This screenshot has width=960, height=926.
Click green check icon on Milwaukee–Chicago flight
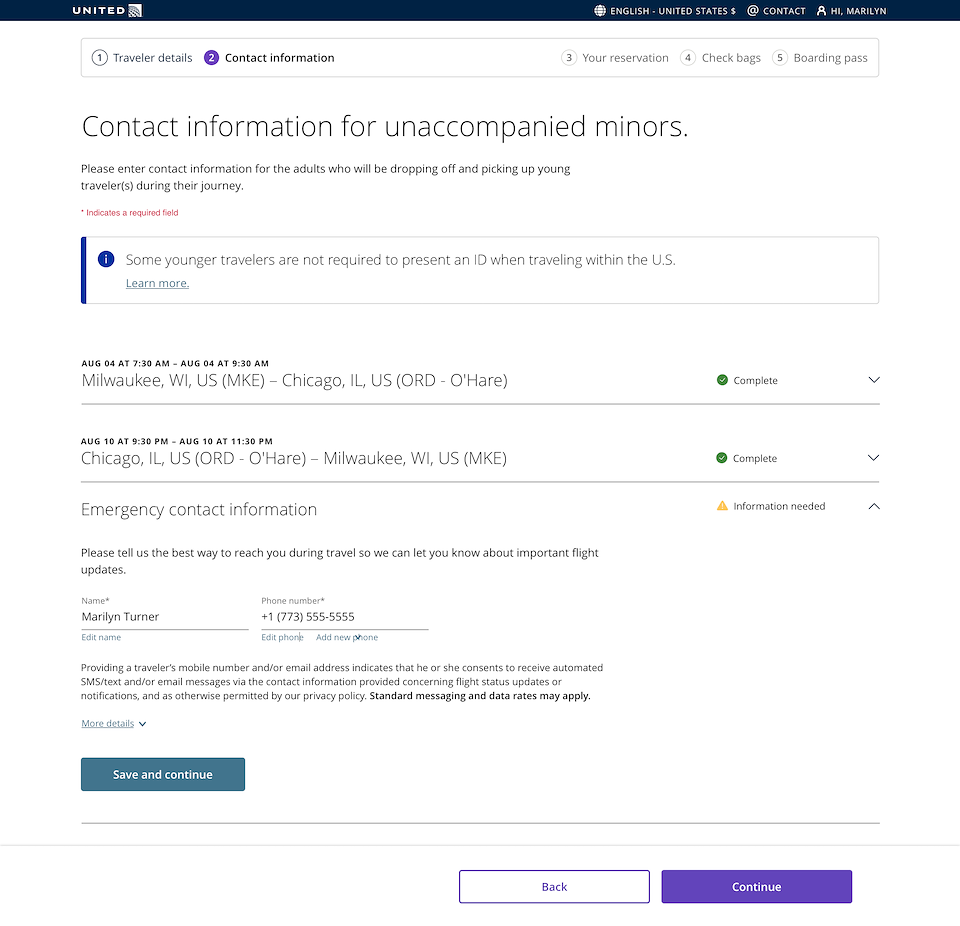tap(722, 380)
